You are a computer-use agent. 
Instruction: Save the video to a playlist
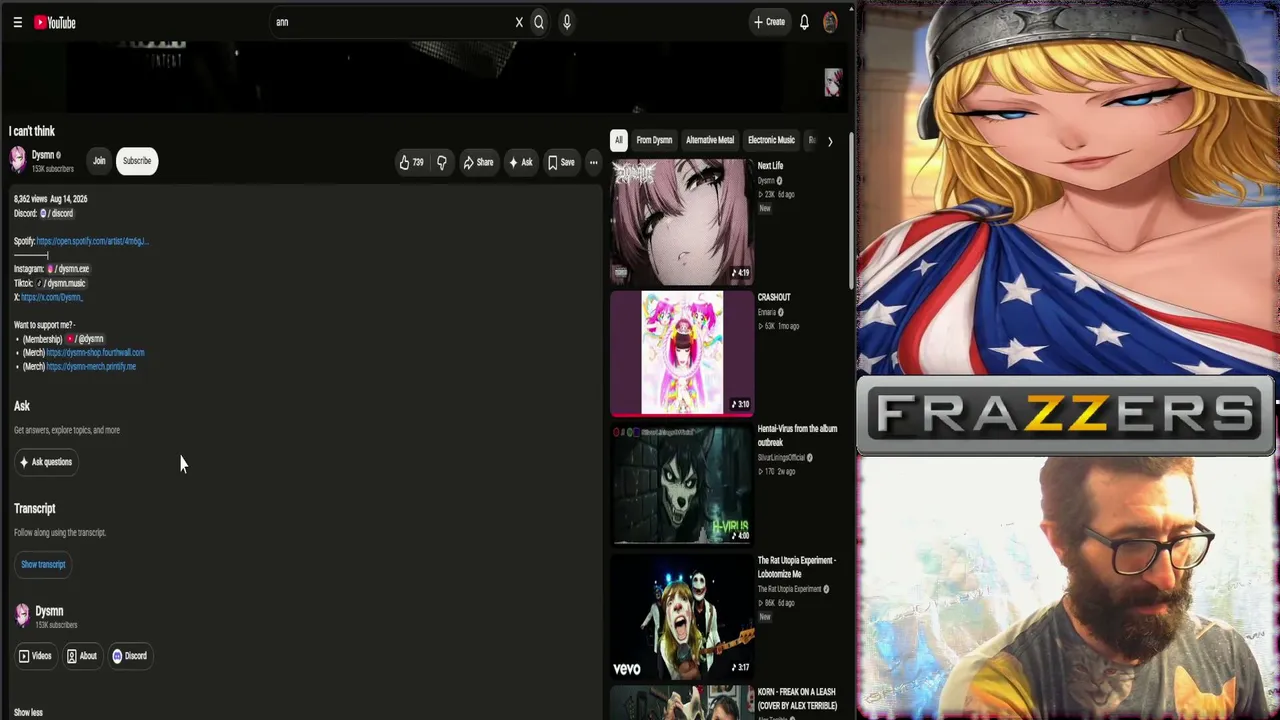click(561, 162)
